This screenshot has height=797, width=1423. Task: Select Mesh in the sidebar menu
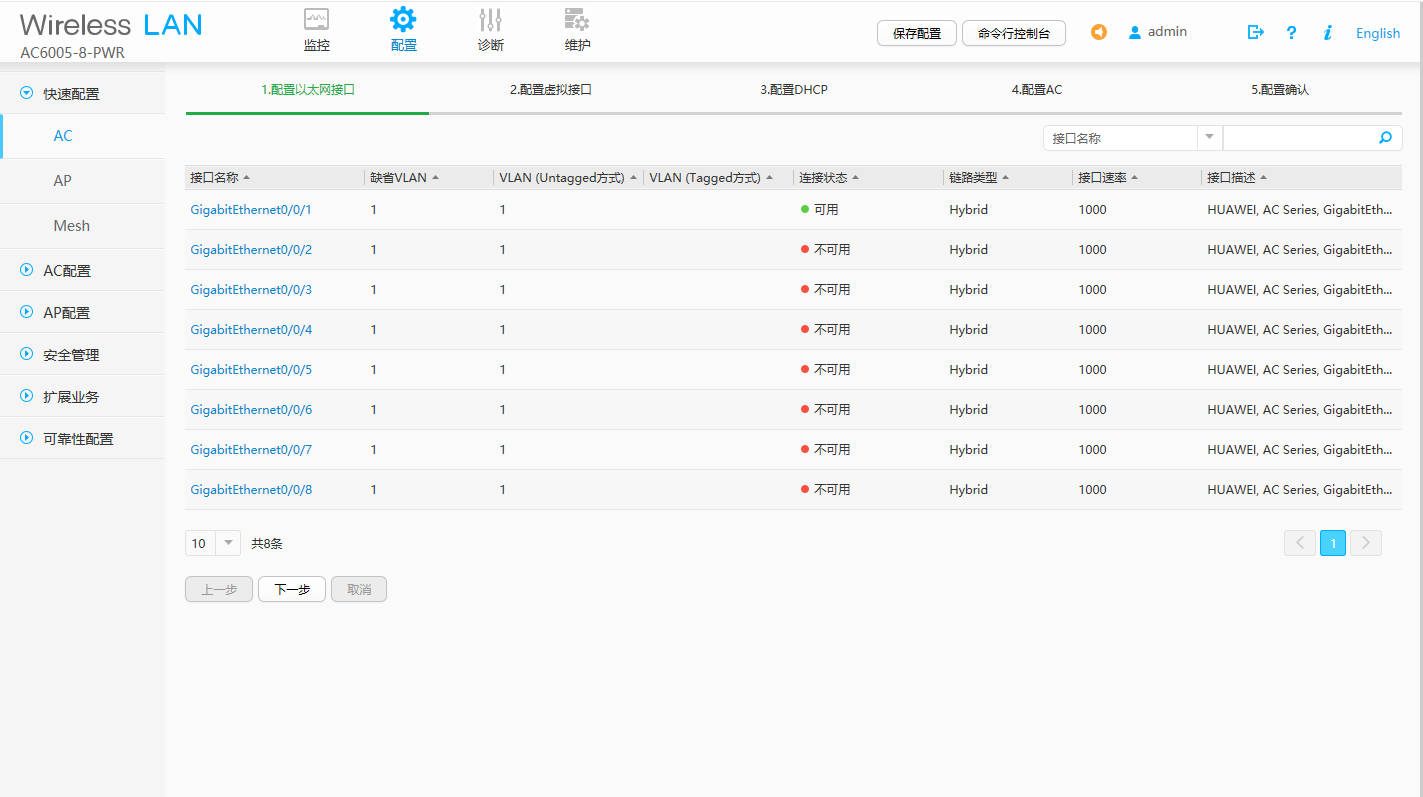tap(71, 225)
